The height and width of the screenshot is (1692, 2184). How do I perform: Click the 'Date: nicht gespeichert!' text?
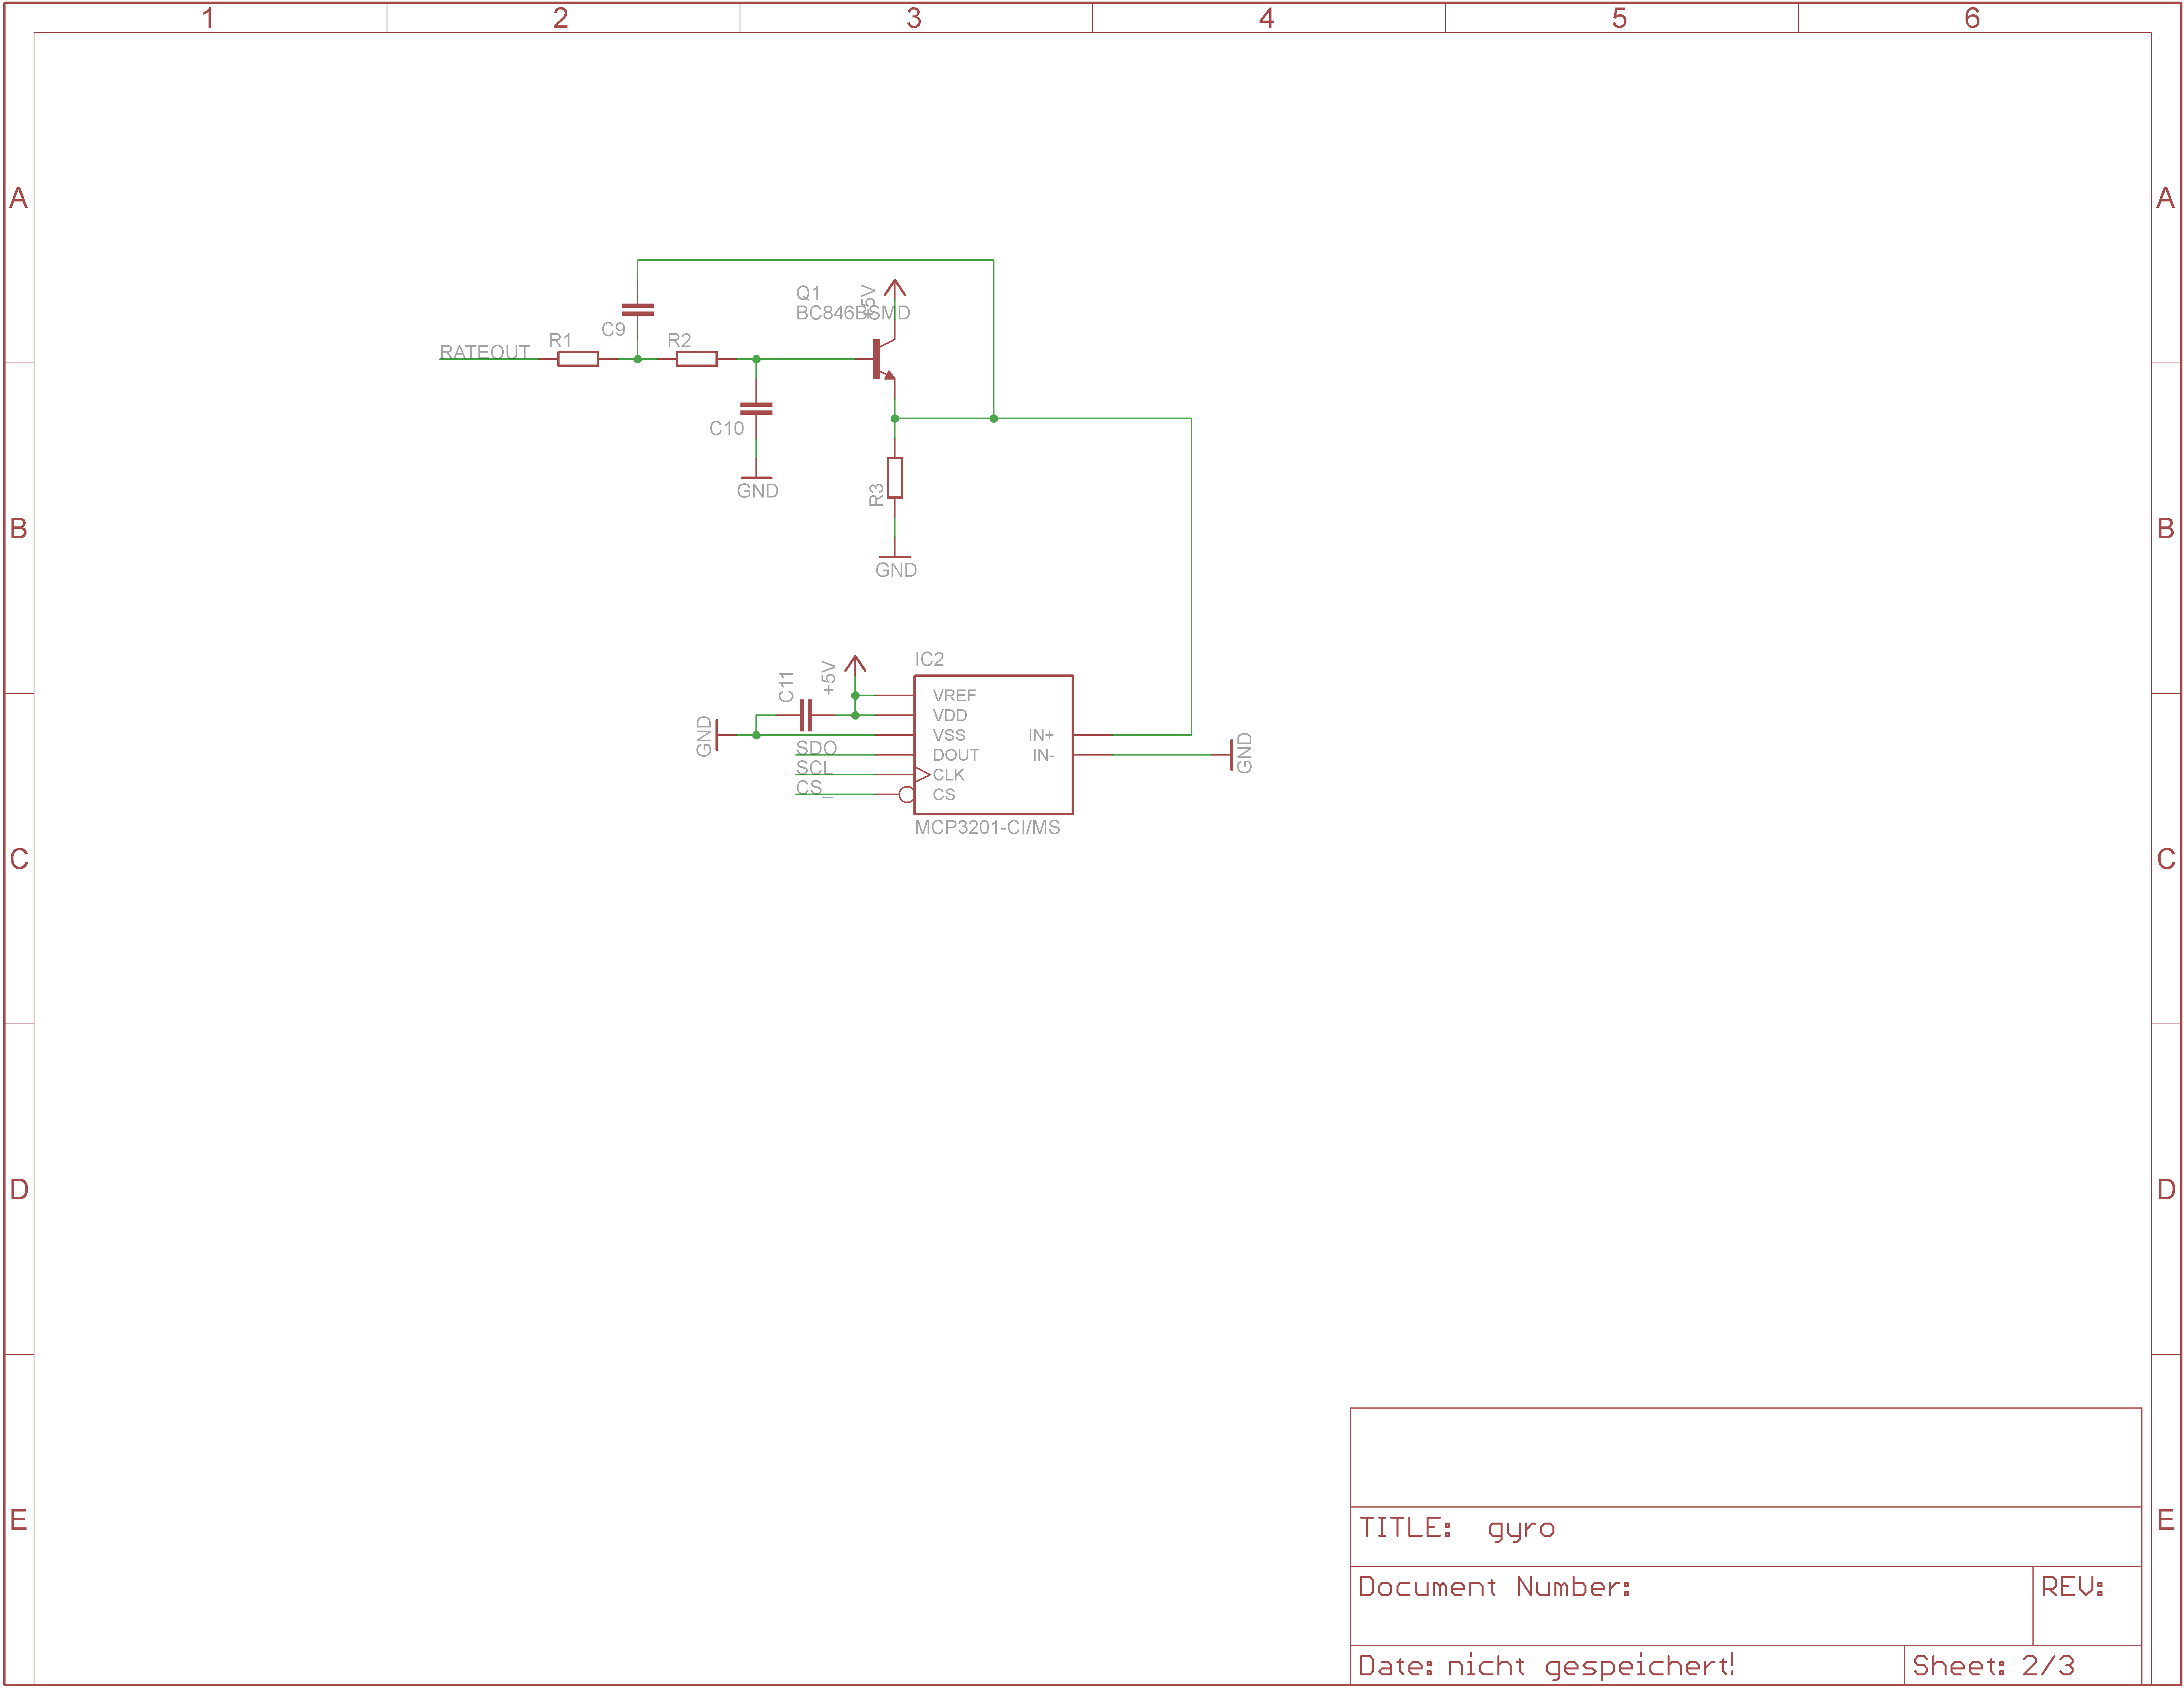(1546, 1666)
